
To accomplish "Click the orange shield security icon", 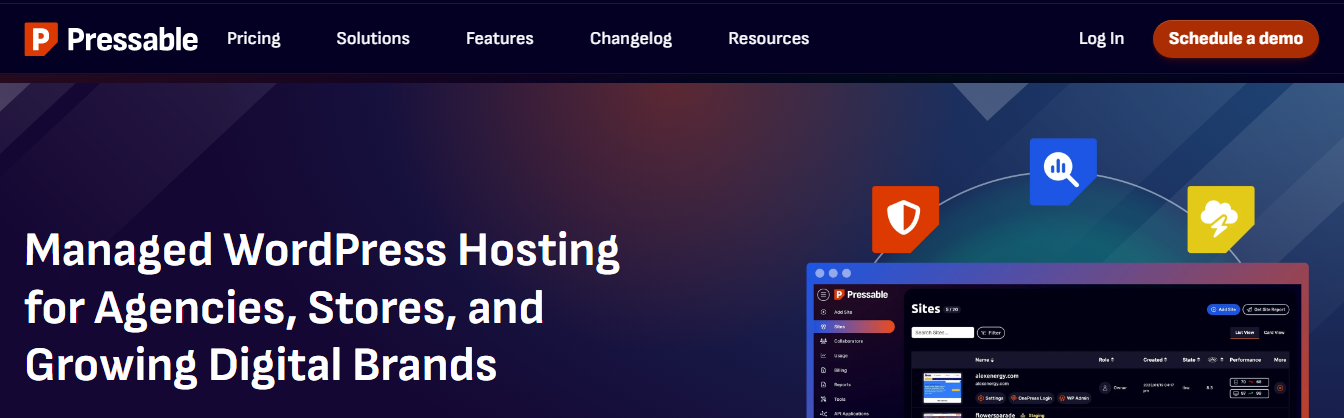I will (904, 217).
